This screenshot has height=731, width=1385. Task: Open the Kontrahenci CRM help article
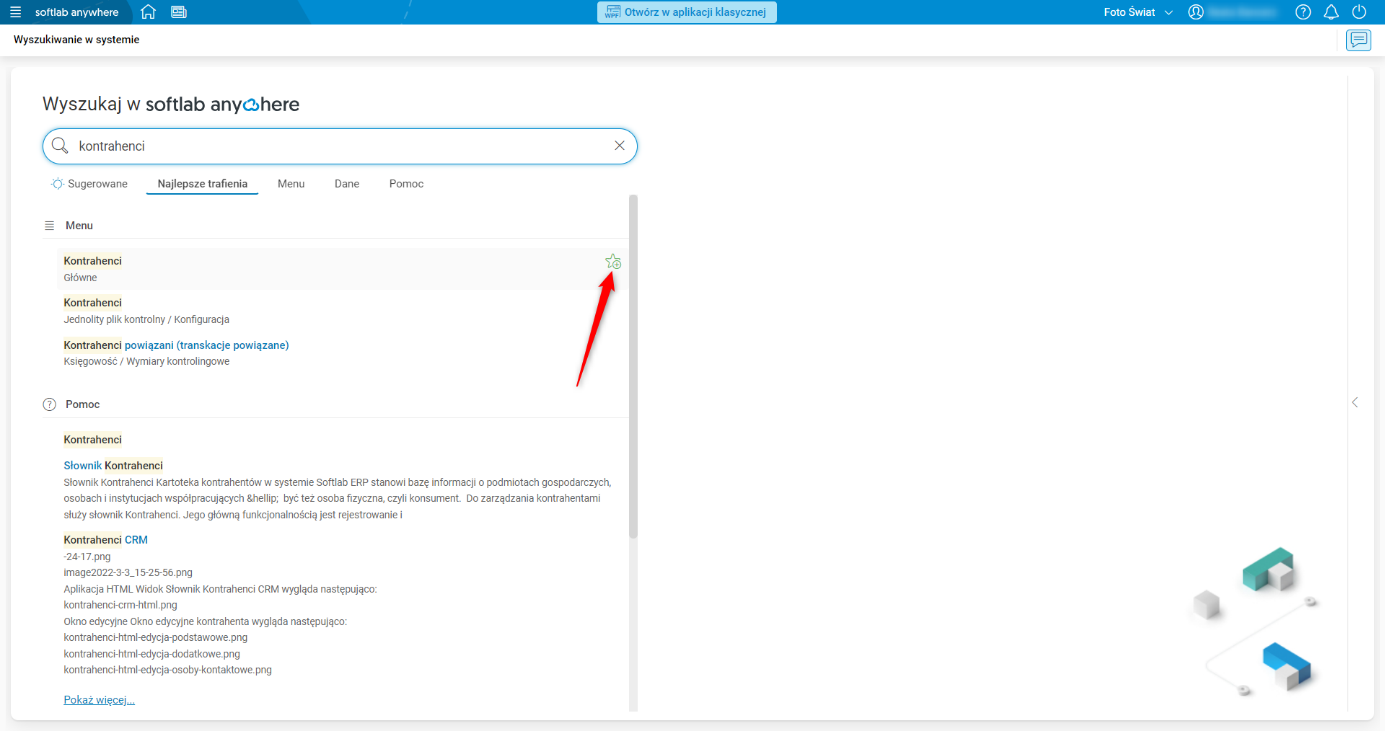point(105,540)
